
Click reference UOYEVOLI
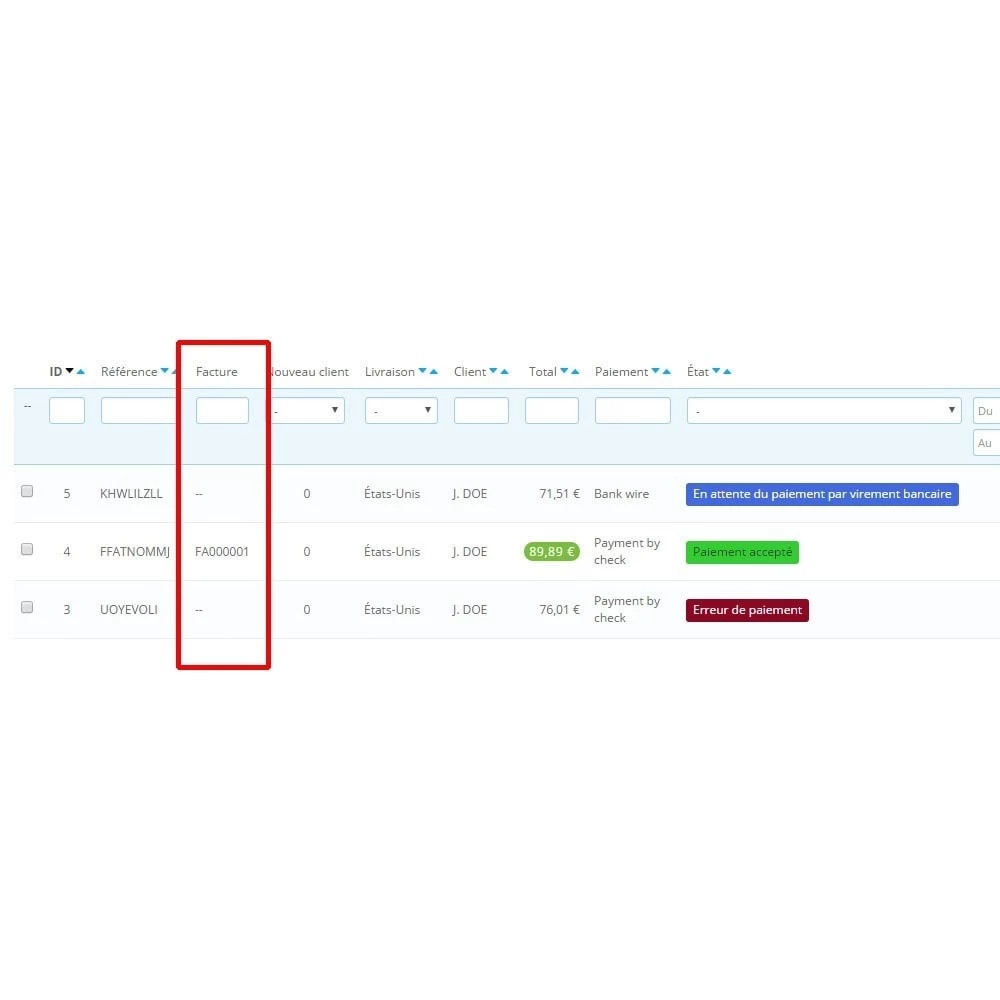(129, 610)
